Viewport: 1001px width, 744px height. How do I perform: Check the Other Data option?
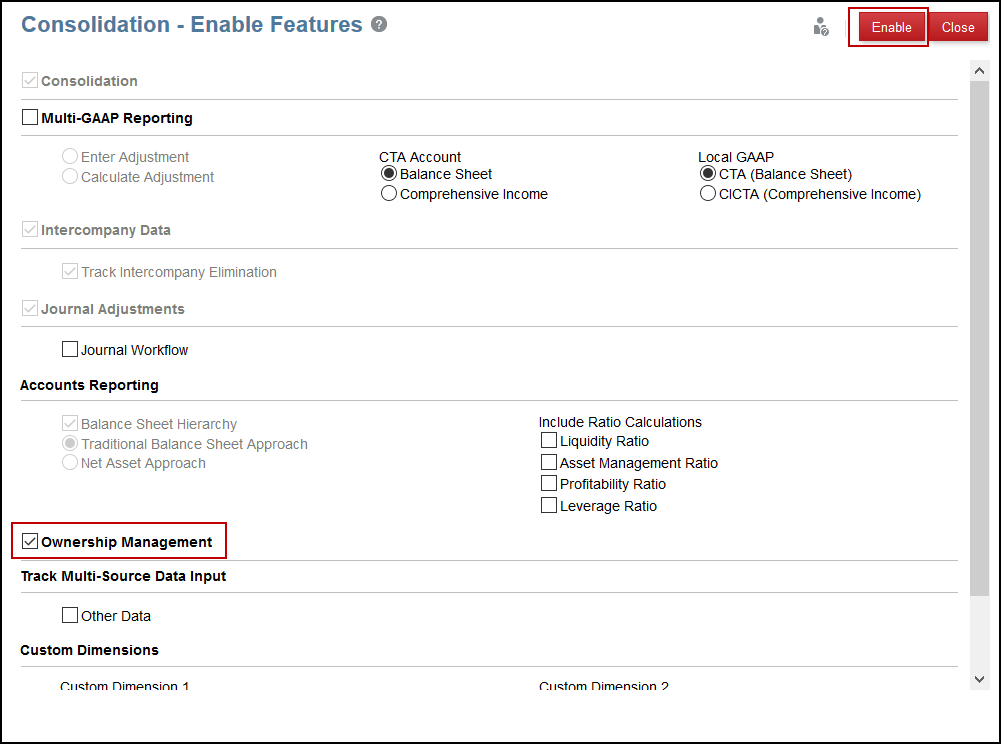[x=70, y=615]
